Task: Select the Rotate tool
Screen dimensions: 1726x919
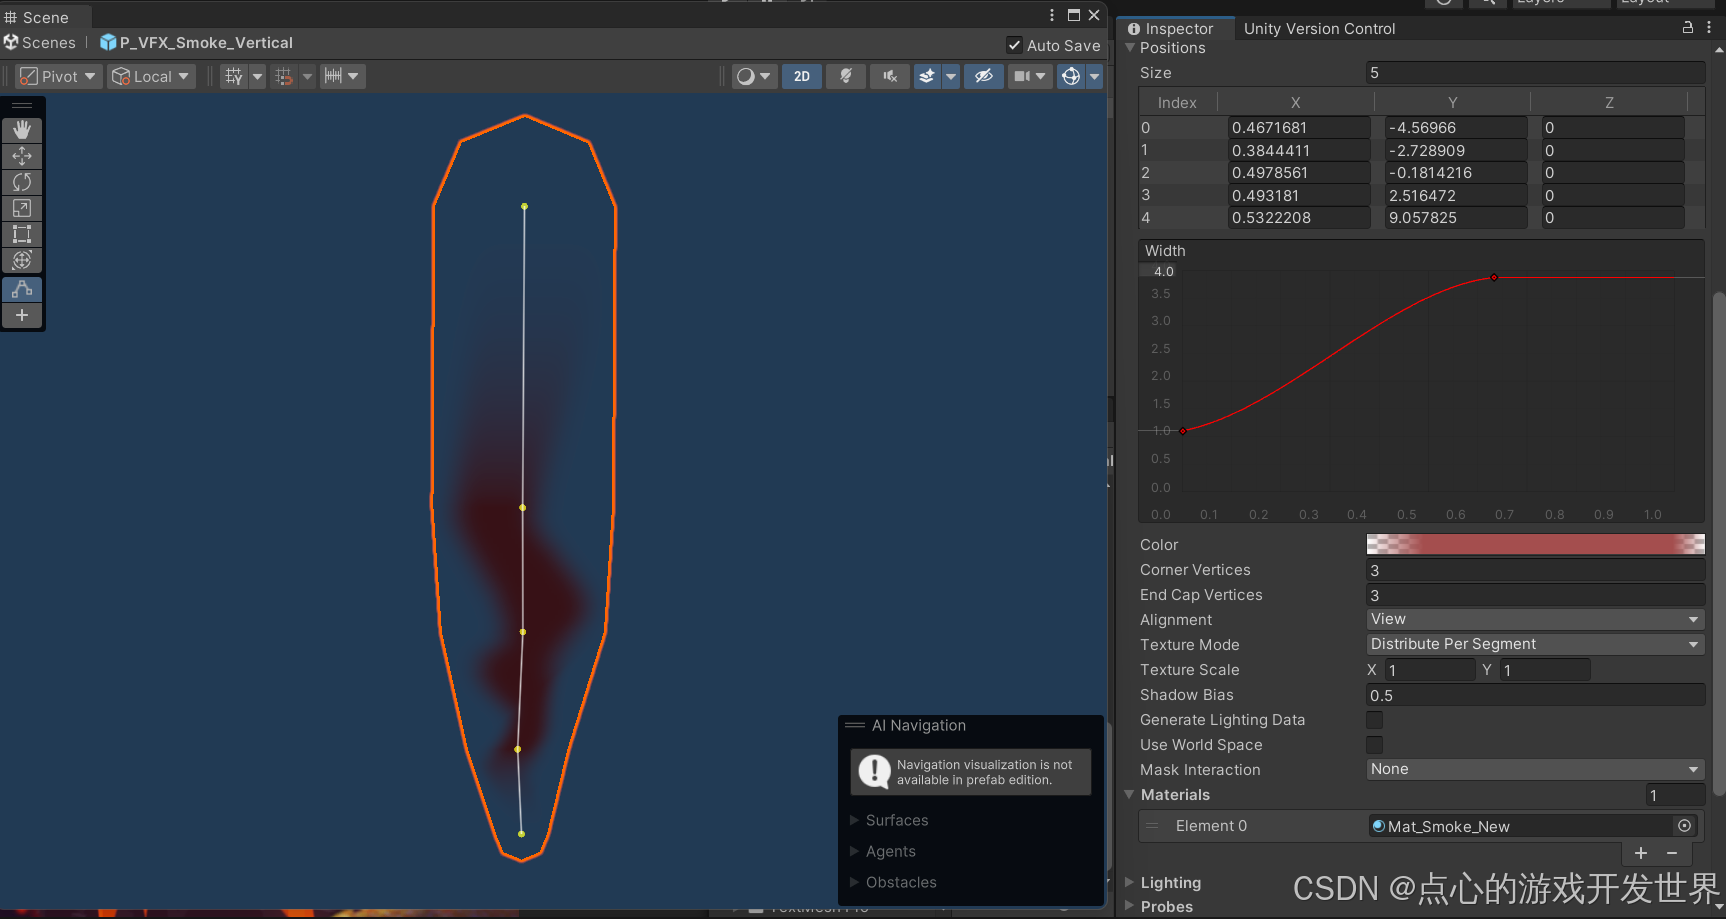Action: [22, 182]
